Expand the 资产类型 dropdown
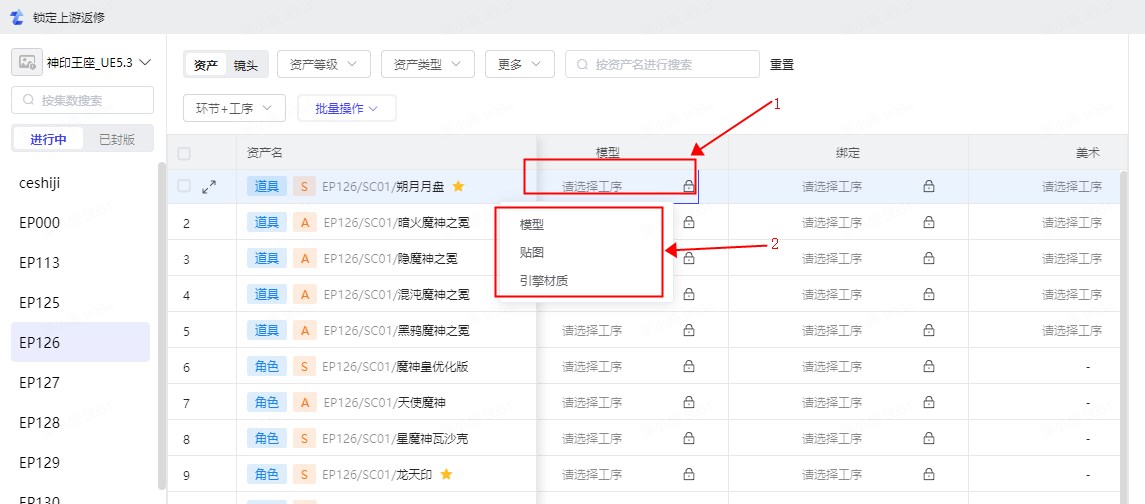Viewport: 1145px width, 504px height. coord(427,64)
